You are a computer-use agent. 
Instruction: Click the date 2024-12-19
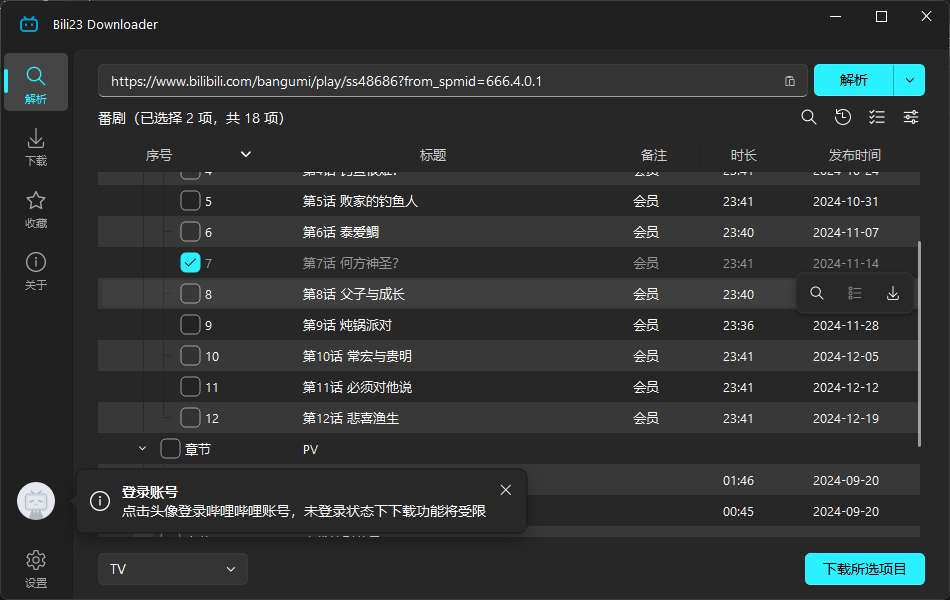point(846,418)
